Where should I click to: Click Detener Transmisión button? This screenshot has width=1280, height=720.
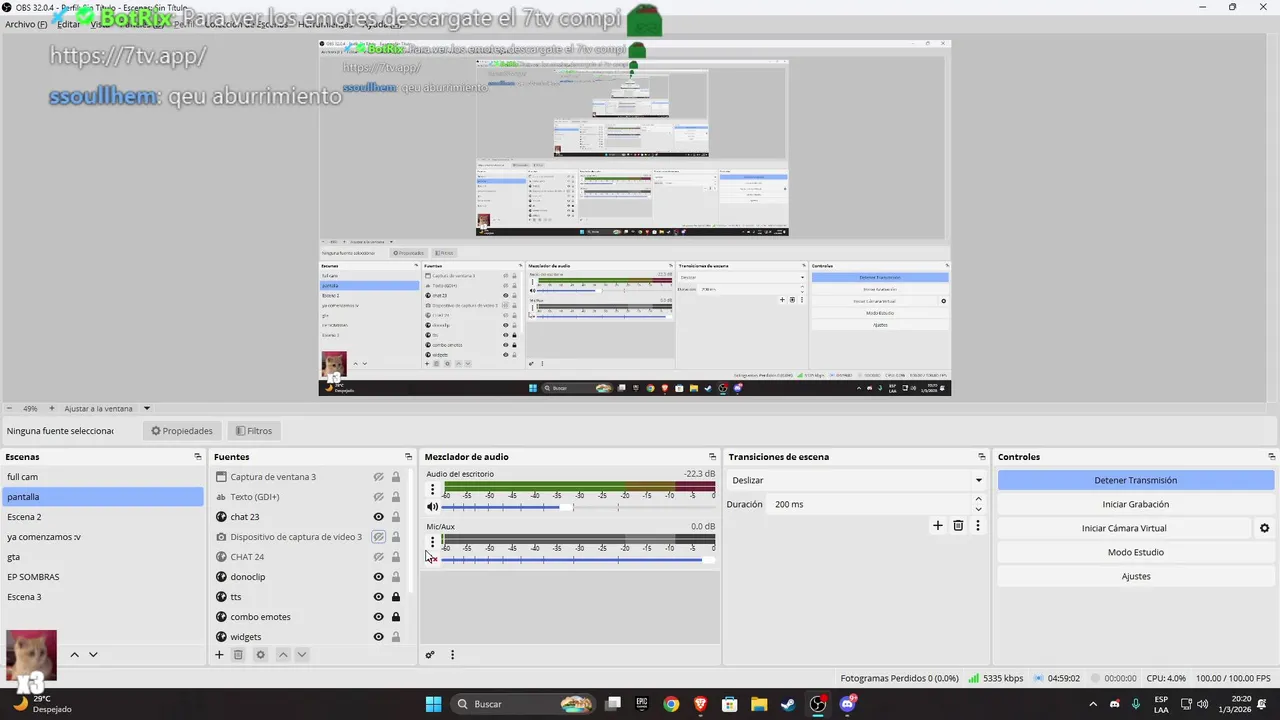[x=1135, y=480]
